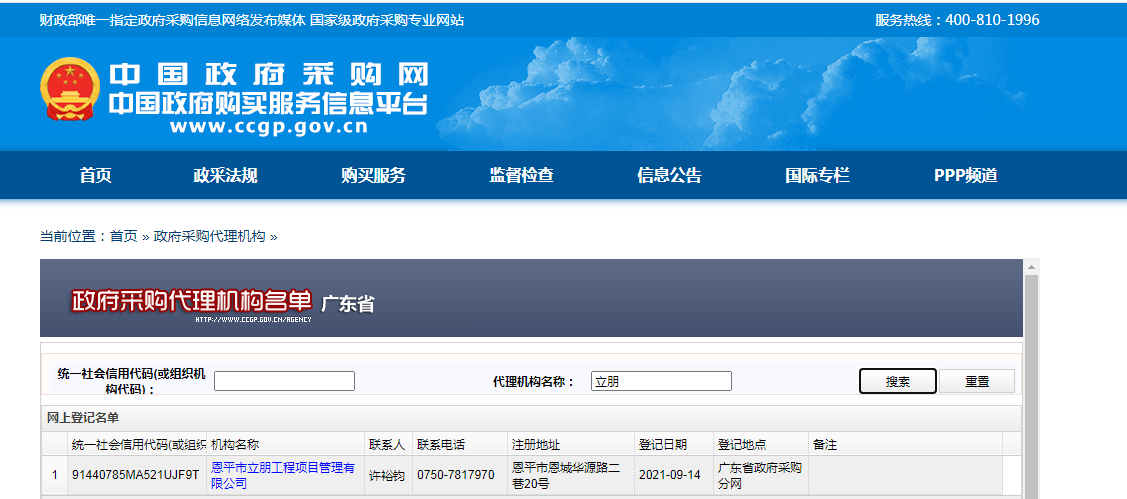
Task: Click the 机构名称 column header
Action: [286, 444]
